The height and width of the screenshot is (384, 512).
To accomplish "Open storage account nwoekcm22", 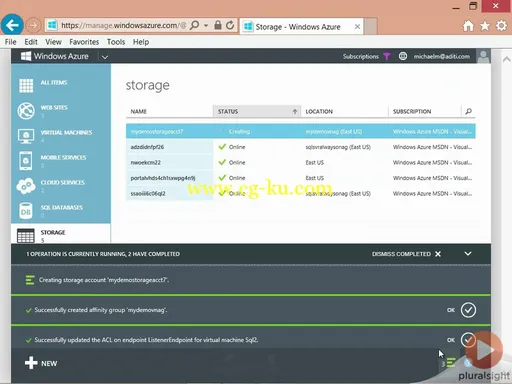I will (x=145, y=163).
